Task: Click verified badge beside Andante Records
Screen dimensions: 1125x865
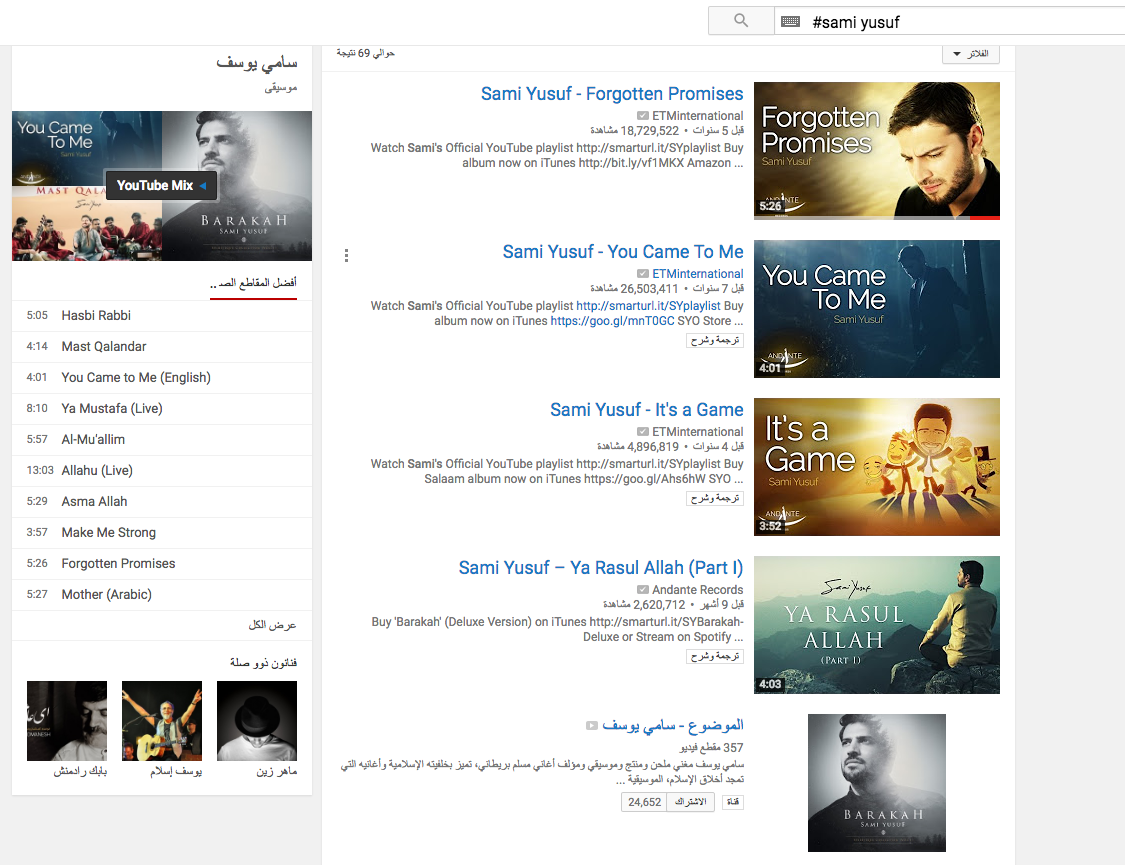Action: tap(643, 590)
